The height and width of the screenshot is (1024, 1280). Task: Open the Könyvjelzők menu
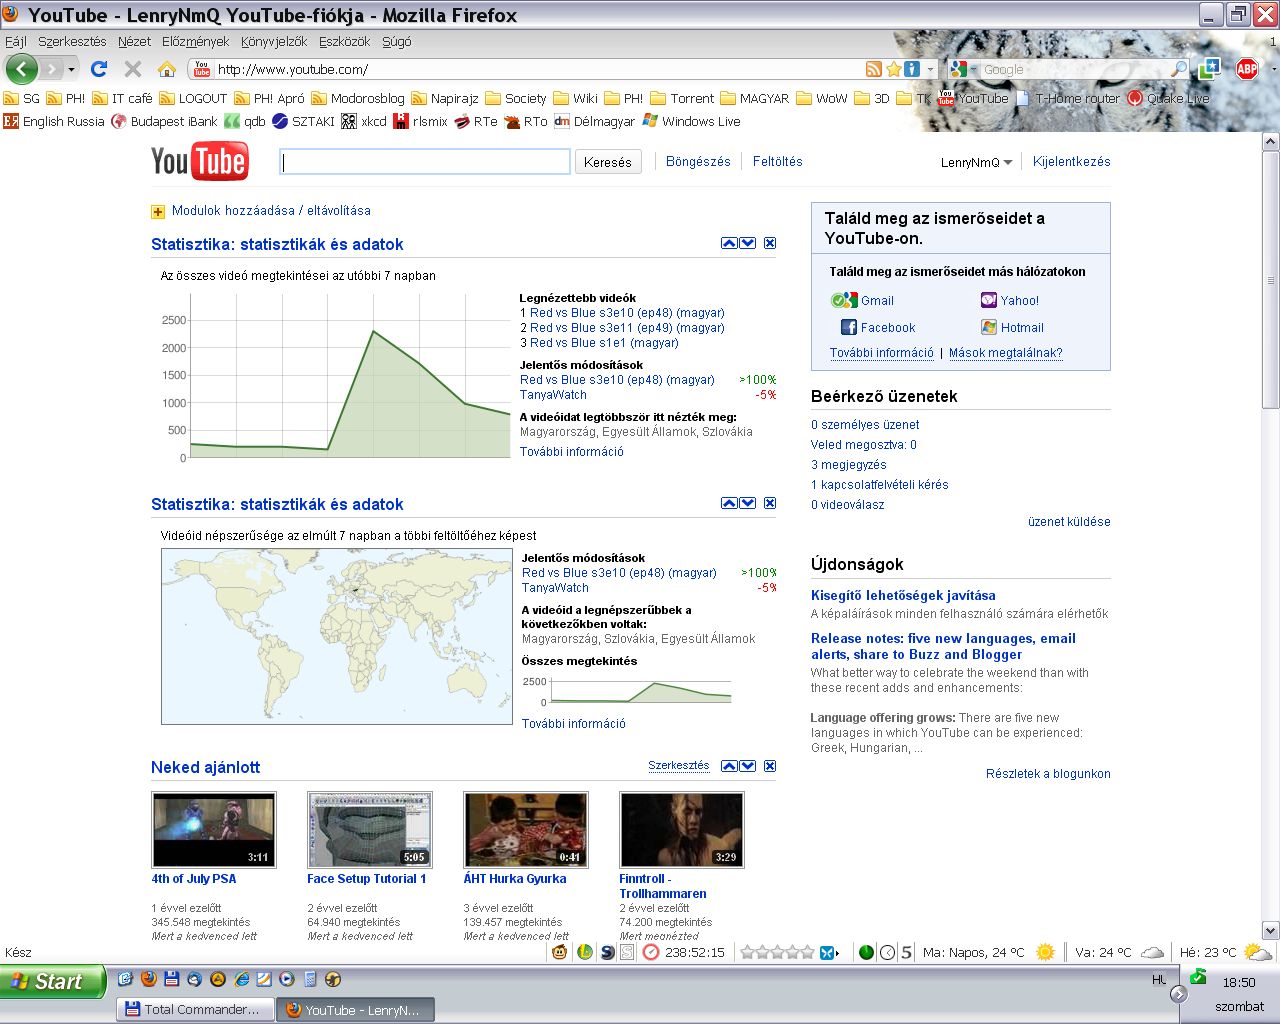pyautogui.click(x=274, y=42)
